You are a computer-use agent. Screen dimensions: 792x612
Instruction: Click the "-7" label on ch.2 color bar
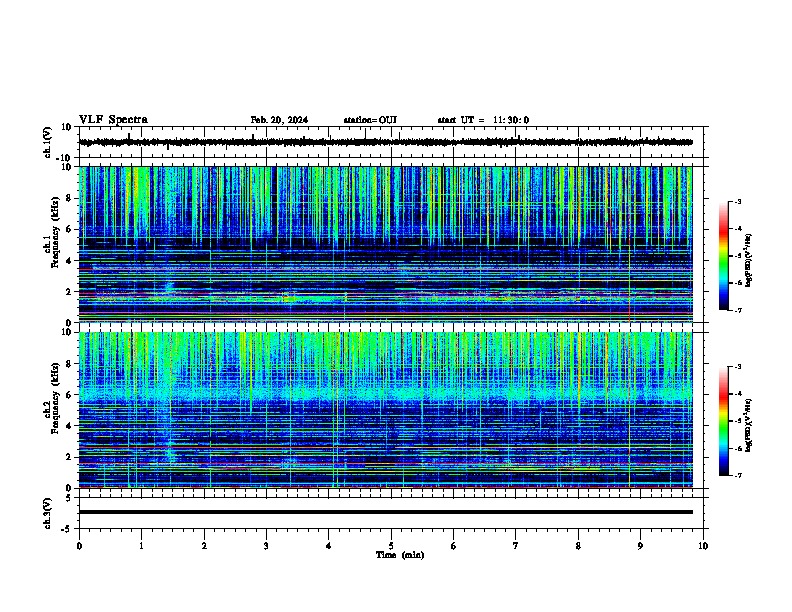coord(738,476)
